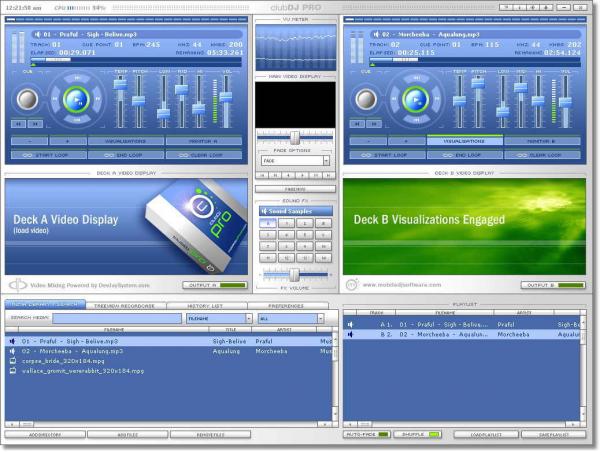Click Add Directory button

[x=45, y=435]
